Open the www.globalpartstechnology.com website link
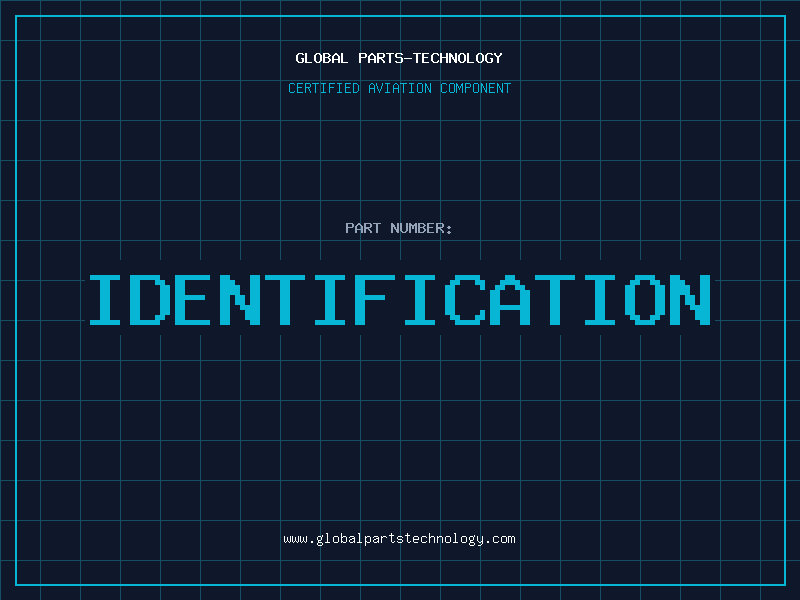Image resolution: width=800 pixels, height=600 pixels. click(x=399, y=539)
